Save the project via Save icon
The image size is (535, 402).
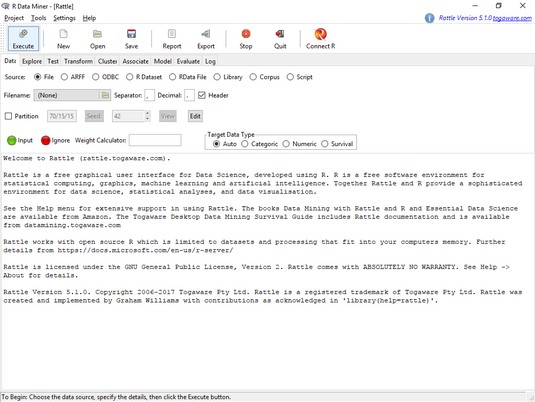pos(131,39)
